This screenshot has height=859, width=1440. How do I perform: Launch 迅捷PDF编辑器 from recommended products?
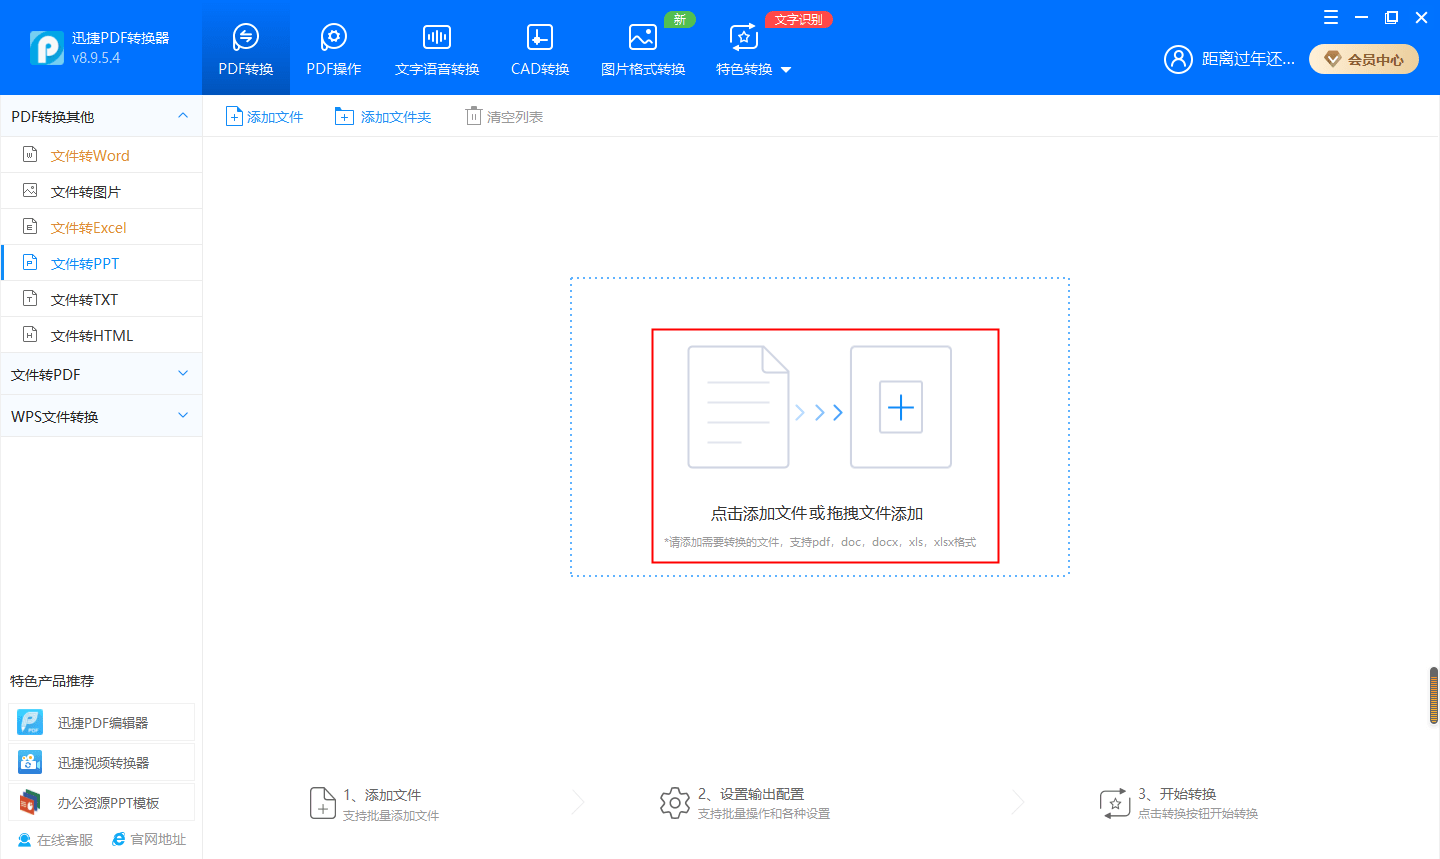tap(102, 723)
